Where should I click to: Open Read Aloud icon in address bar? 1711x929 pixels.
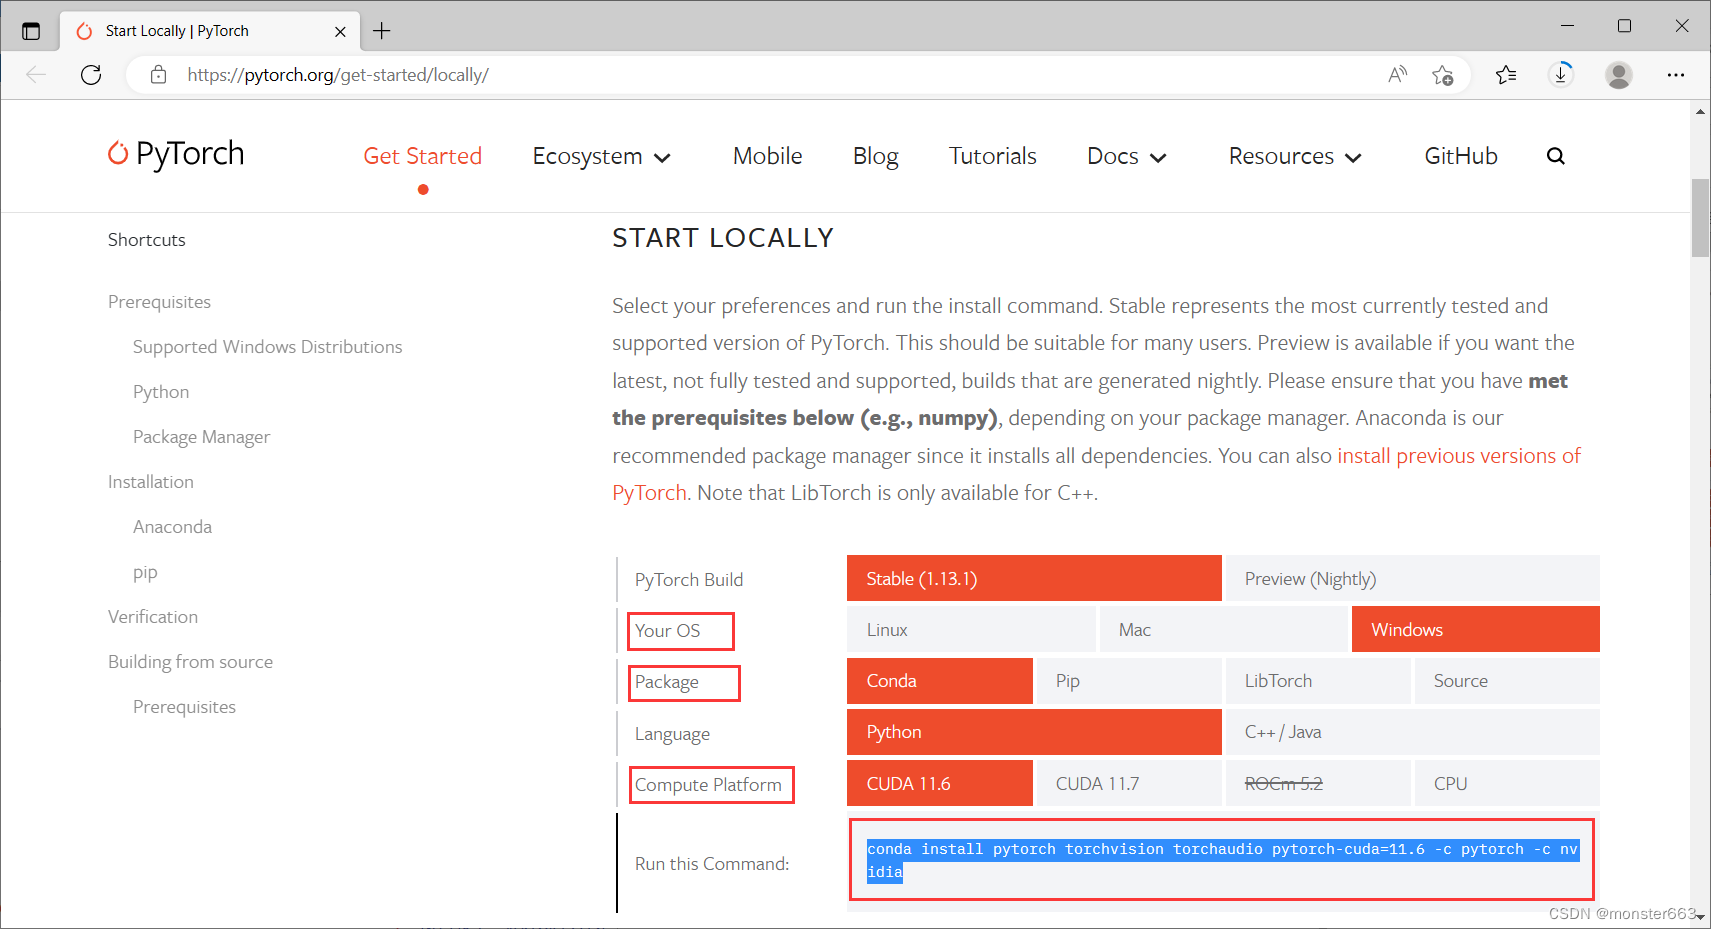[1398, 75]
